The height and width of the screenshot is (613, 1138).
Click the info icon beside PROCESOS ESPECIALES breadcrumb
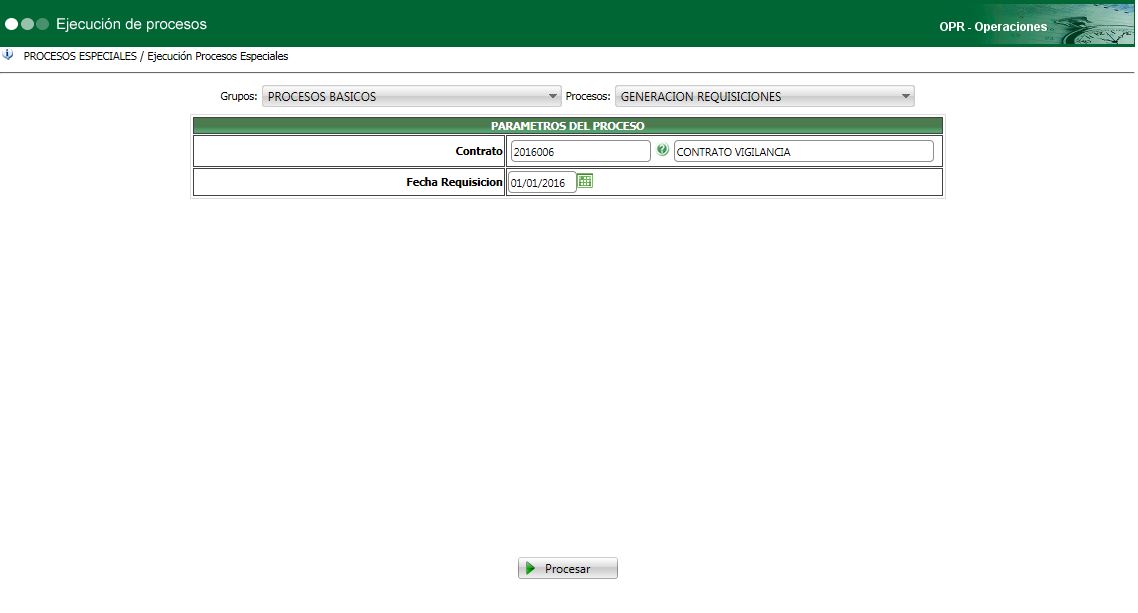click(x=7, y=55)
